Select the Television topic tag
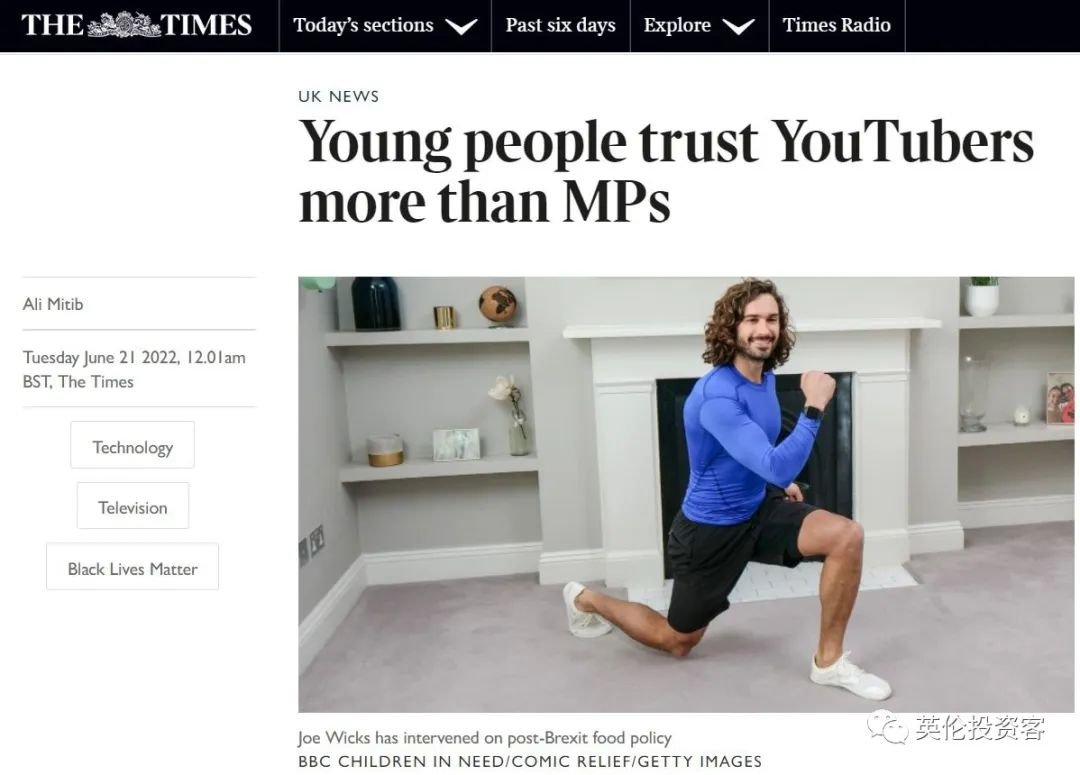 click(133, 506)
